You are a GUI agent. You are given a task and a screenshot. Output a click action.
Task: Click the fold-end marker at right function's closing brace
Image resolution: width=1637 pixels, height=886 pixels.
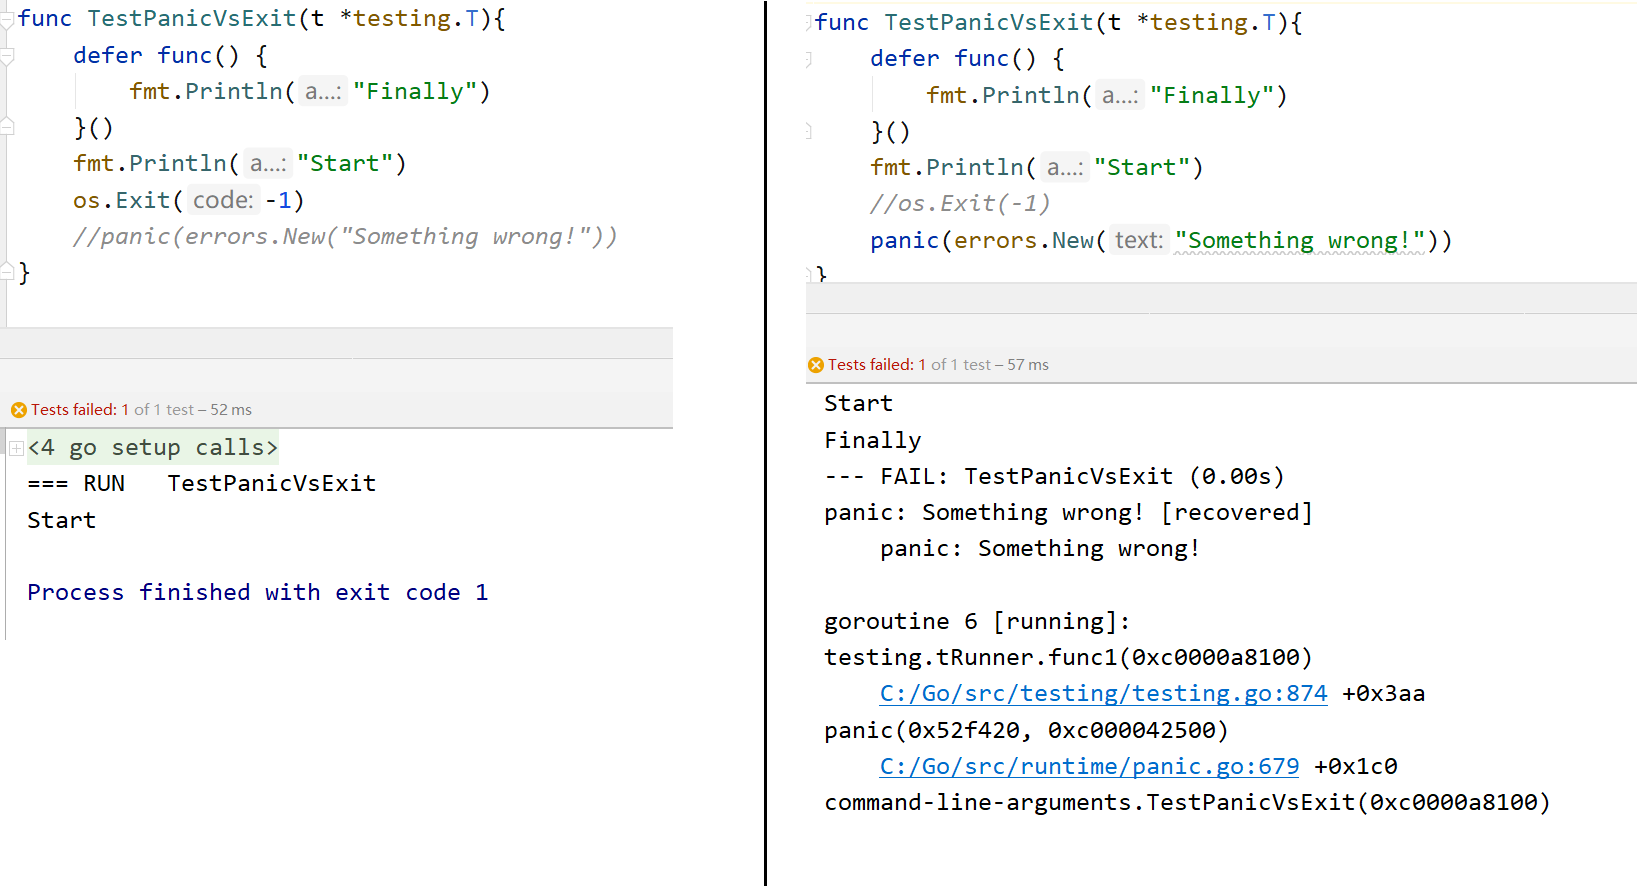pyautogui.click(x=809, y=274)
